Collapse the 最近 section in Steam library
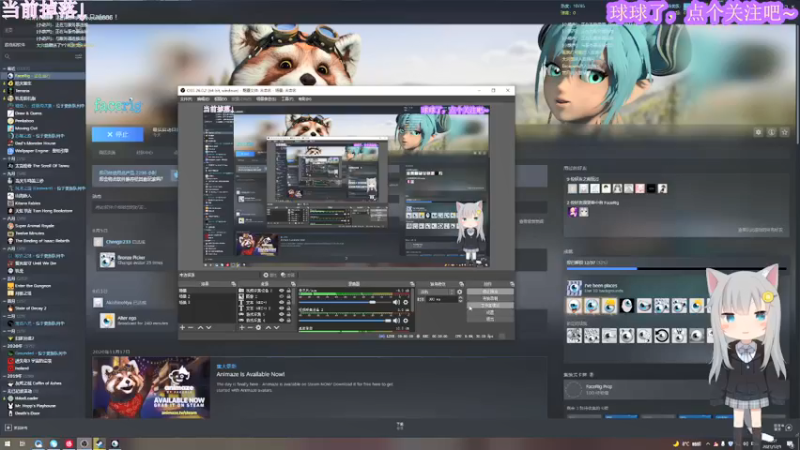Screen dimensions: 800x450 [5, 68]
